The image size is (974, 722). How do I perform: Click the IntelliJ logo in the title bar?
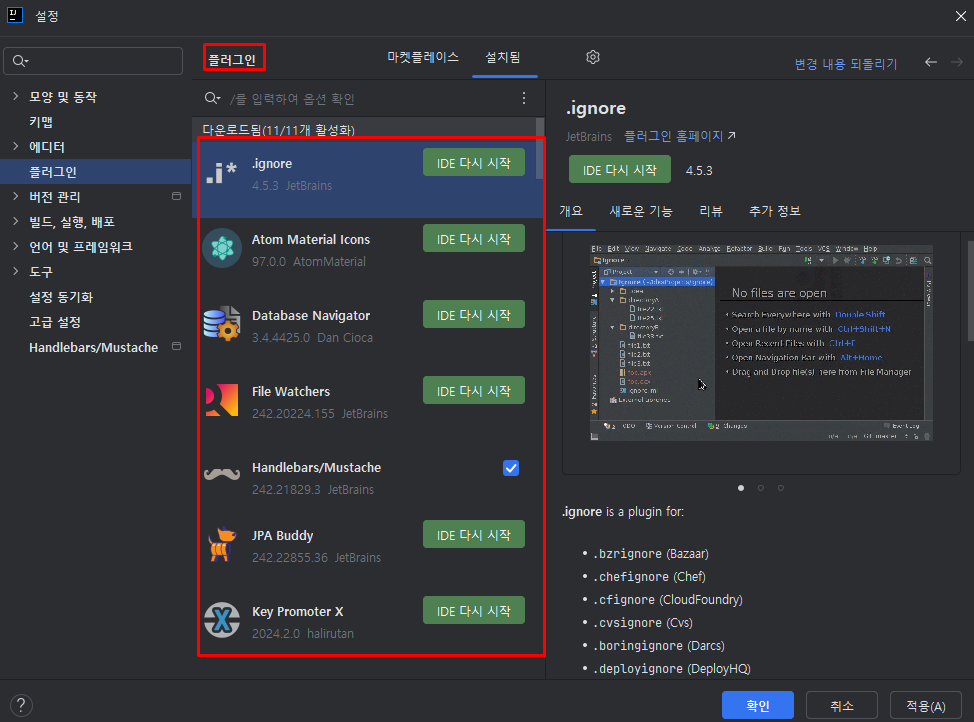coord(15,15)
